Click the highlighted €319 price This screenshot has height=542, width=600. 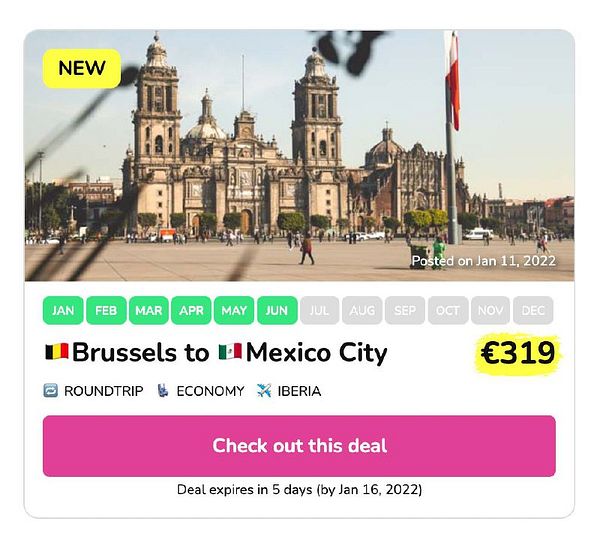tap(518, 353)
